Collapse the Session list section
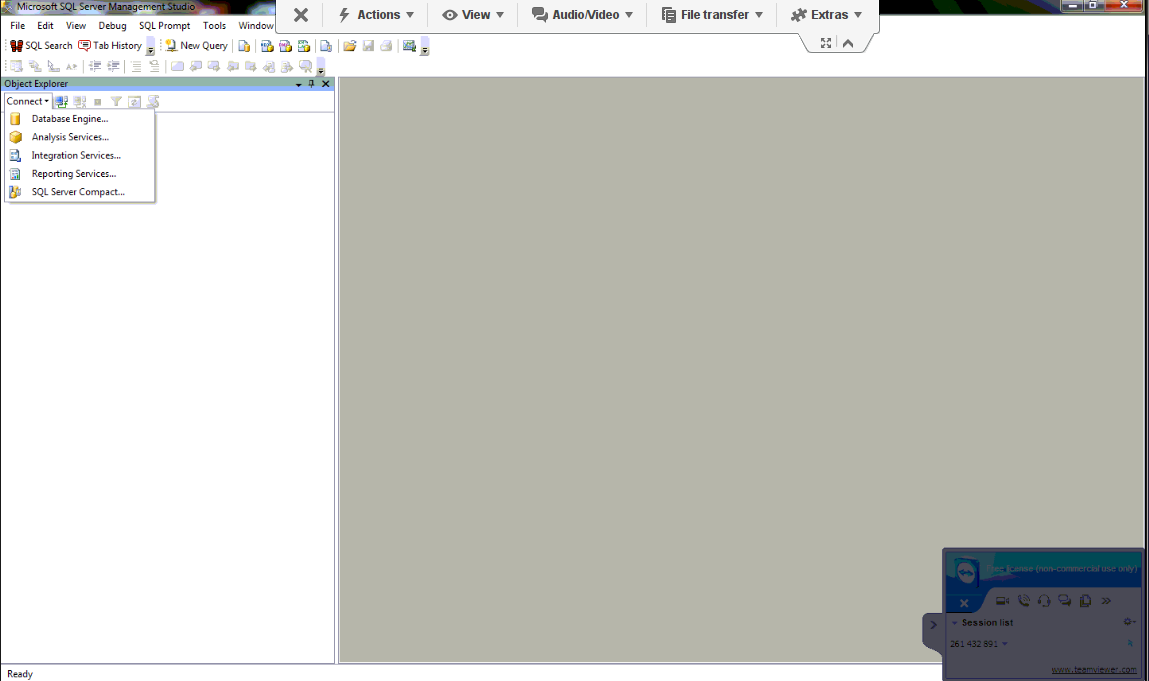 pyautogui.click(x=955, y=623)
